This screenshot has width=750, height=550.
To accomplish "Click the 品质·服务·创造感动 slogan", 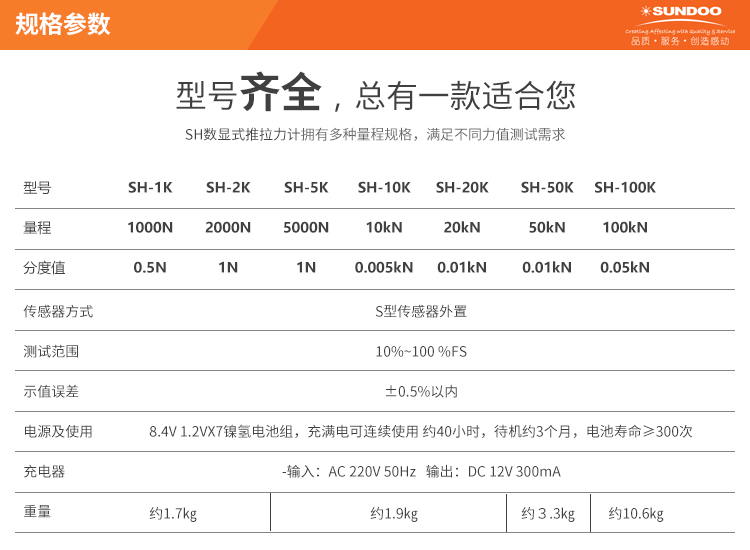I will point(680,41).
